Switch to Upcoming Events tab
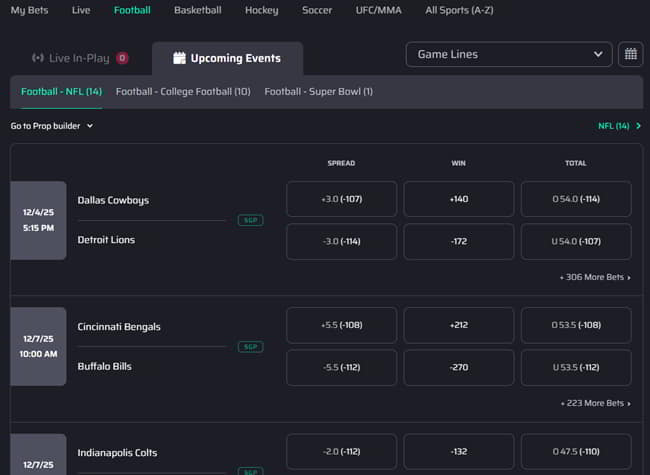 pos(227,58)
